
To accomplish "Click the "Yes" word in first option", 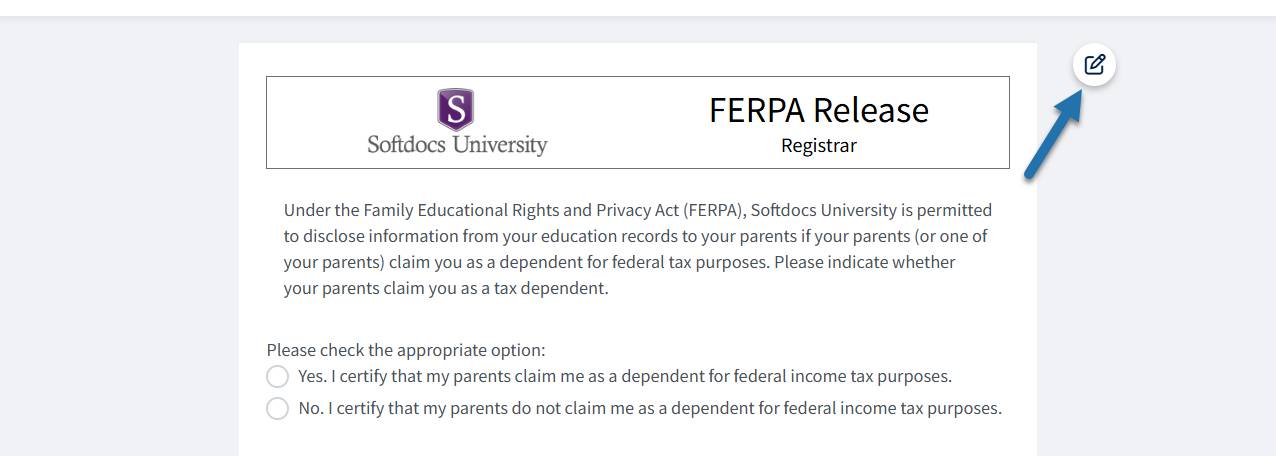I will tap(311, 377).
